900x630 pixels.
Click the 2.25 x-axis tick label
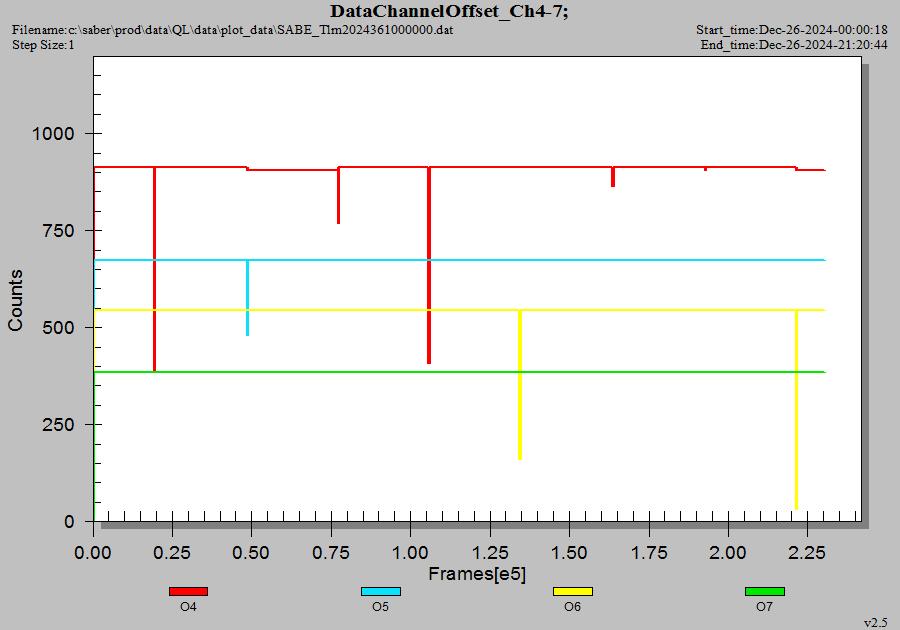807,553
